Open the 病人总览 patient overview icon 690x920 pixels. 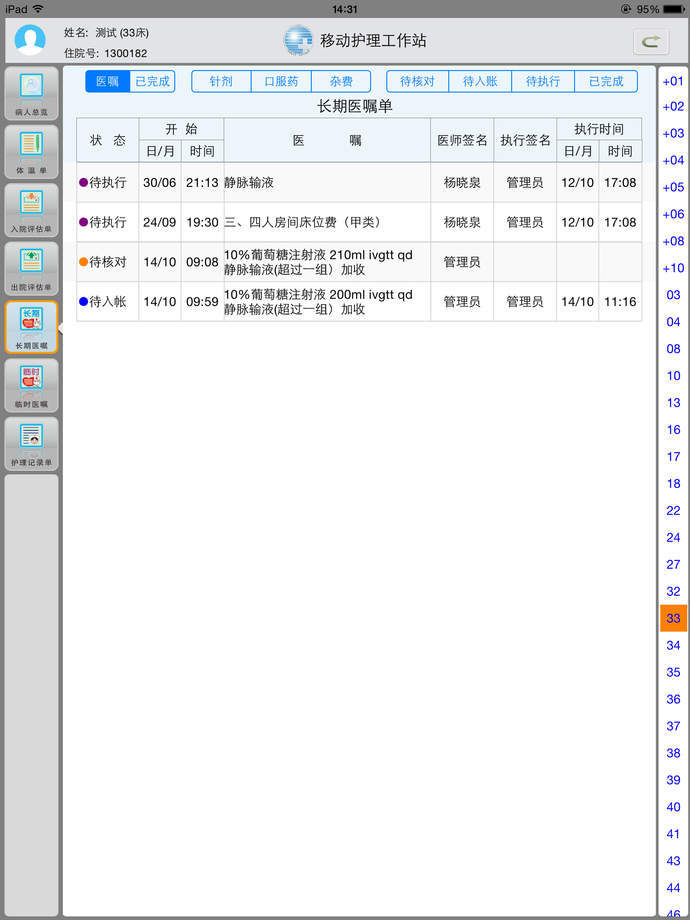pos(31,93)
